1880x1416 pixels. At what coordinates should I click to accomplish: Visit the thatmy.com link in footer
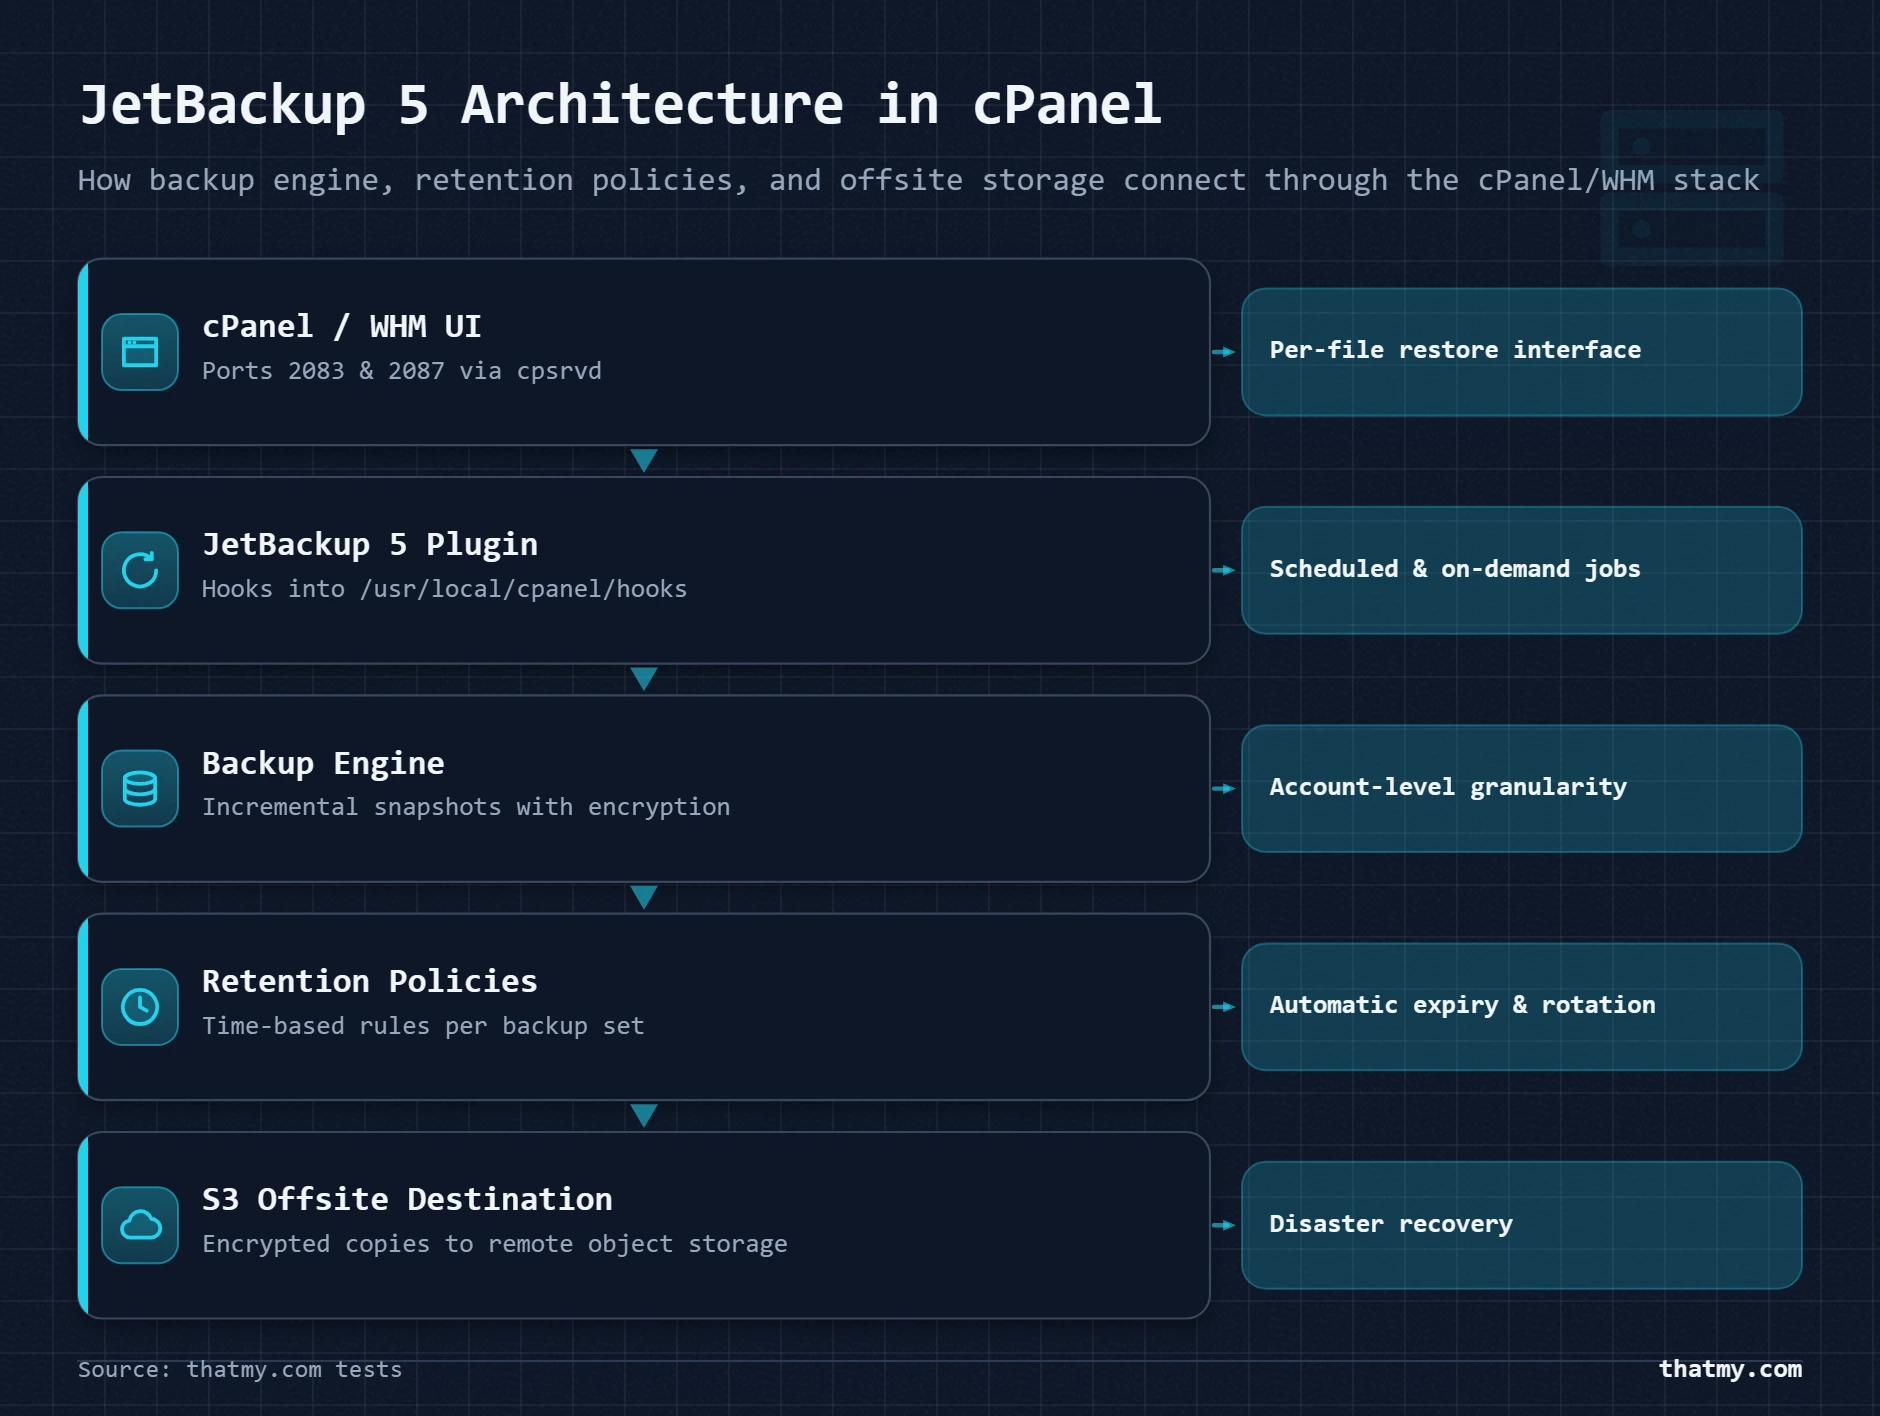(1730, 1369)
